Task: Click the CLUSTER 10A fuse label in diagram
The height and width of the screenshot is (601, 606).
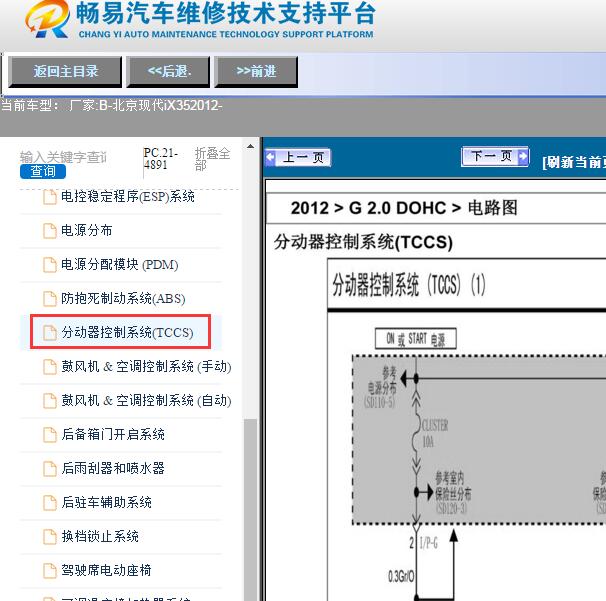Action: (434, 433)
